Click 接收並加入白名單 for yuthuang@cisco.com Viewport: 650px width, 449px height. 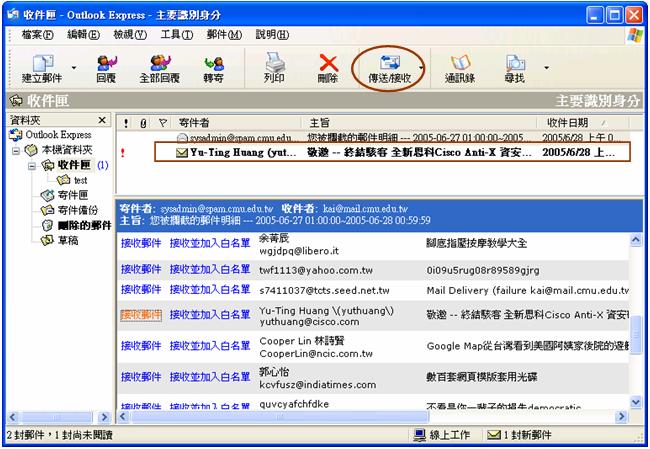(x=210, y=315)
